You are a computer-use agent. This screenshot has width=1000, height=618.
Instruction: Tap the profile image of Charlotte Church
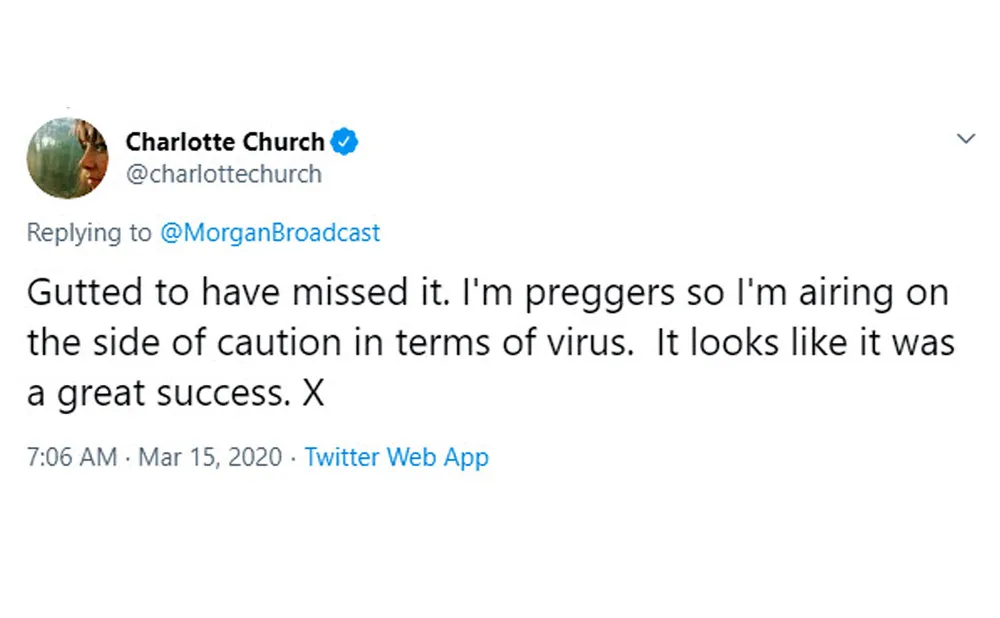pyautogui.click(x=67, y=157)
